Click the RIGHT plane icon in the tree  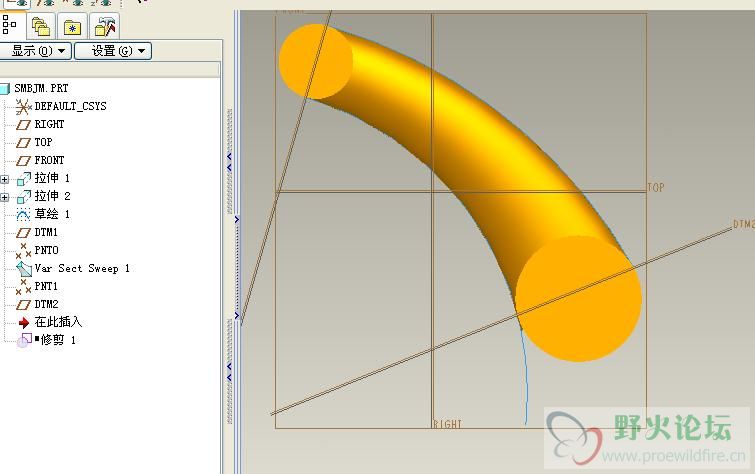(23, 125)
